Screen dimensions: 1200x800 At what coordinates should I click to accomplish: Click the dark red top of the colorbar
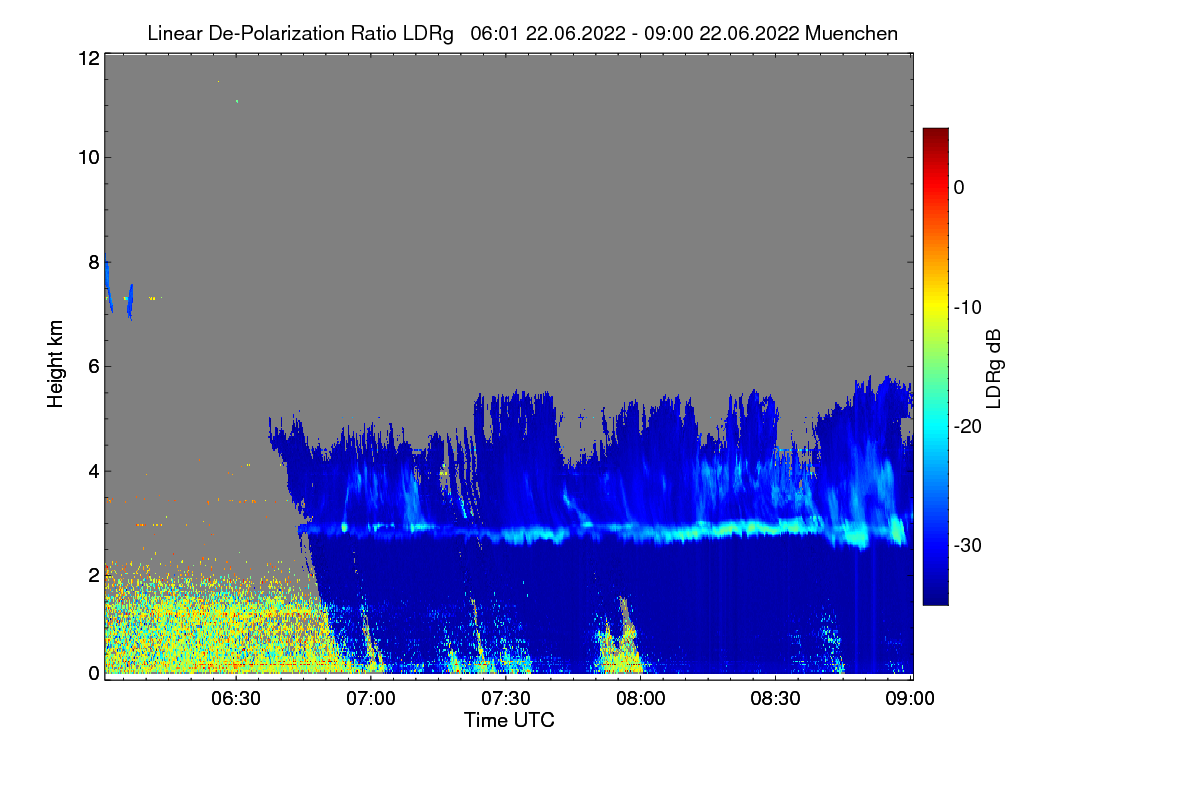pos(935,136)
